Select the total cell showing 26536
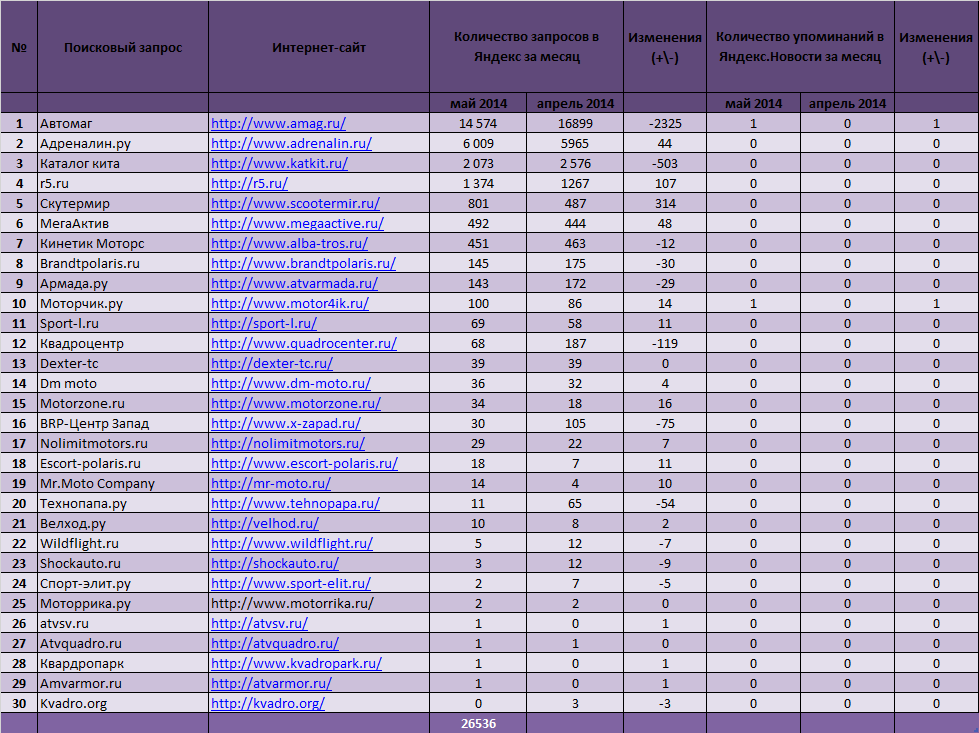Viewport: 979px width, 733px height. [x=478, y=724]
